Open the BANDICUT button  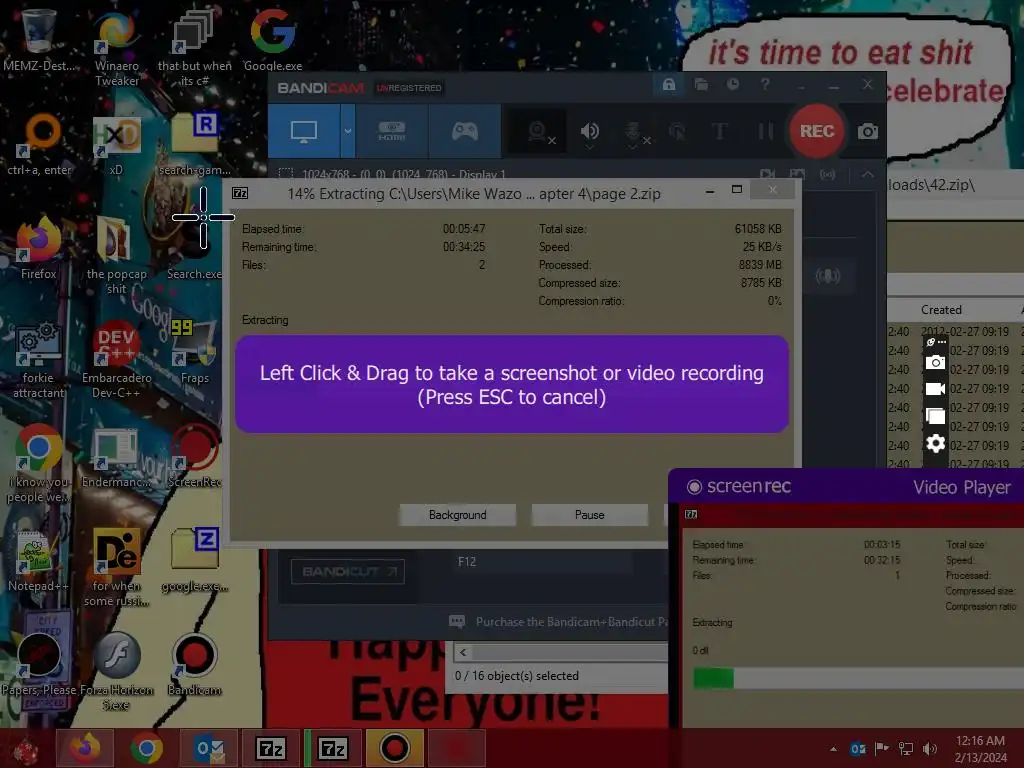coord(347,571)
